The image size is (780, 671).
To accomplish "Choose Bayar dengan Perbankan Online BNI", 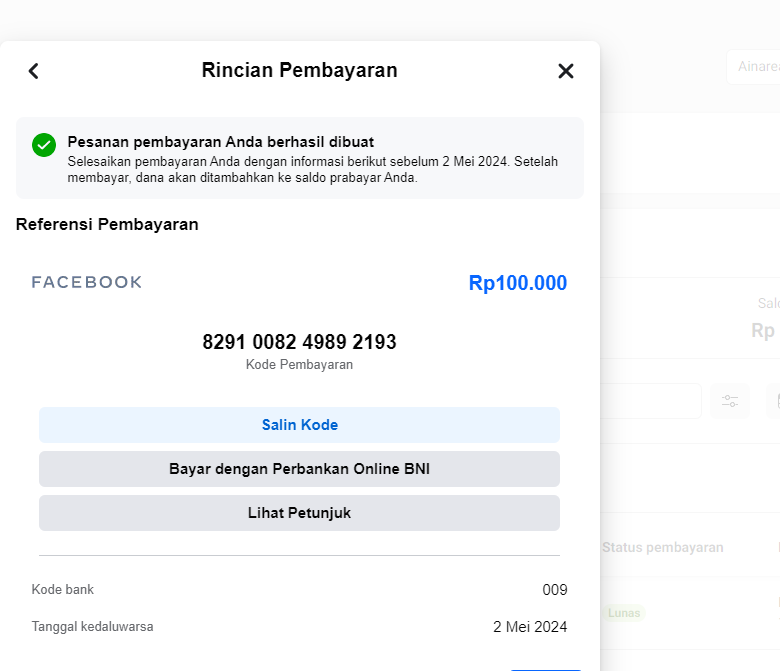I will (x=299, y=469).
